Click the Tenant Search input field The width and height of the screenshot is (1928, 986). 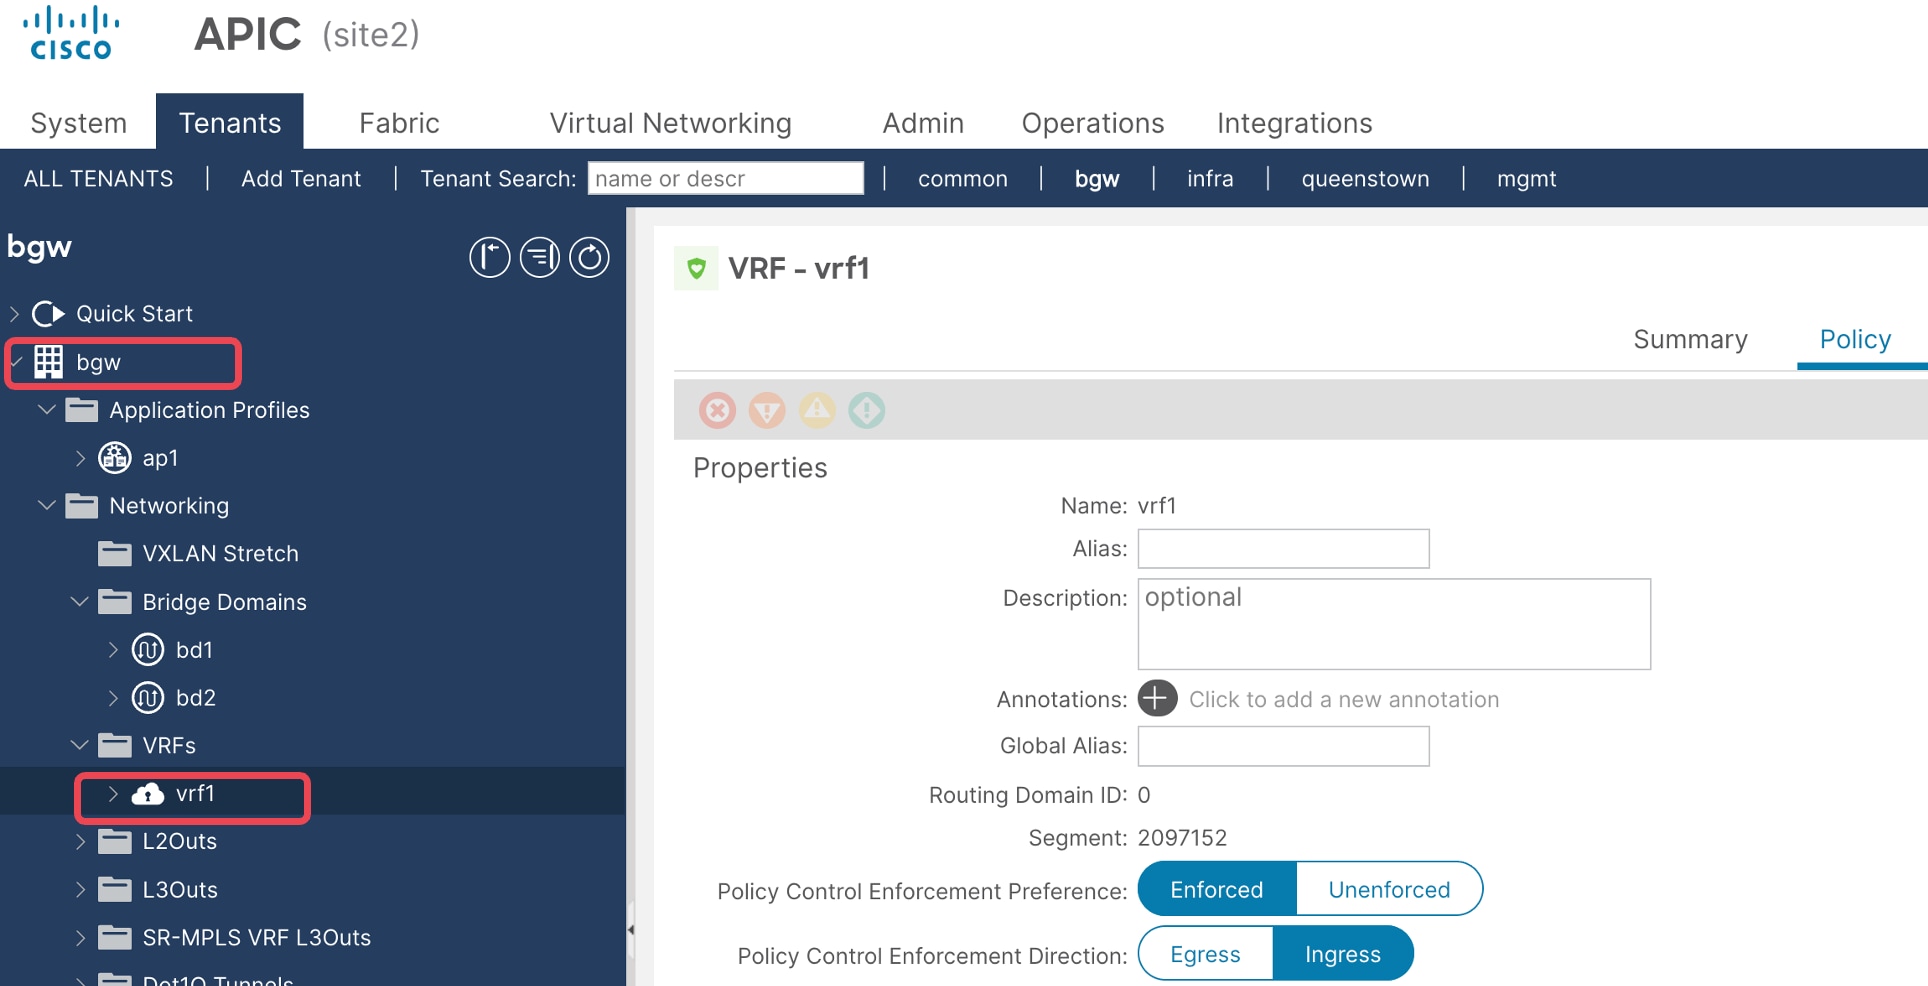pos(726,178)
